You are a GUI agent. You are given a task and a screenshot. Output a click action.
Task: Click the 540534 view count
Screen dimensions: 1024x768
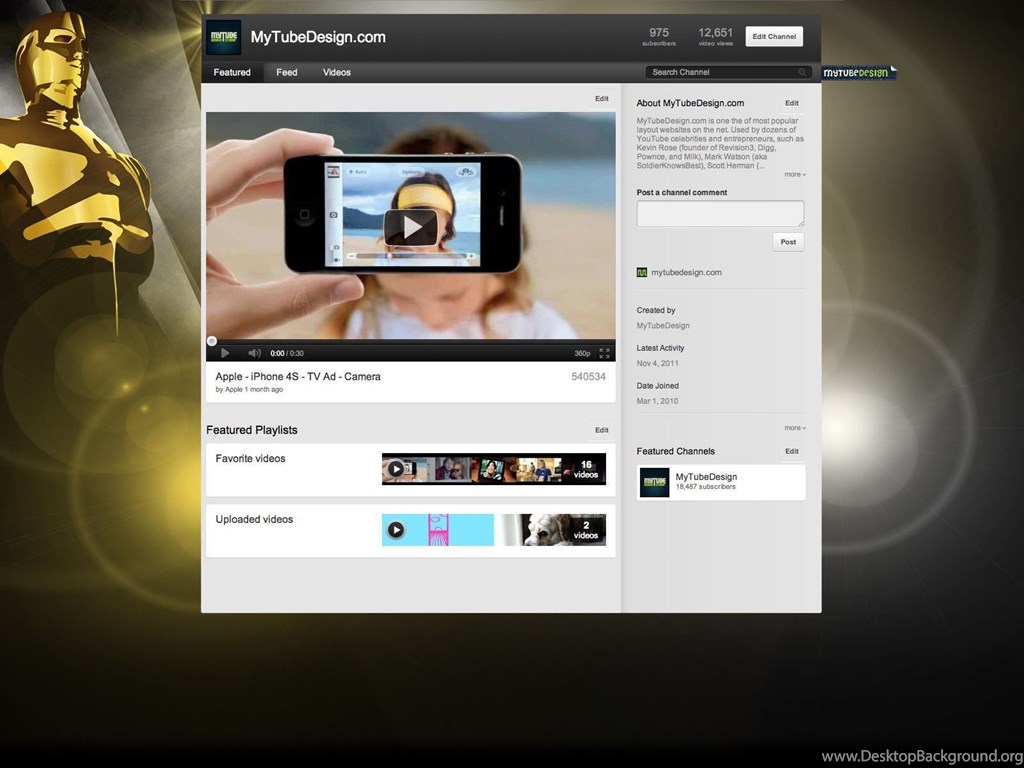point(588,377)
